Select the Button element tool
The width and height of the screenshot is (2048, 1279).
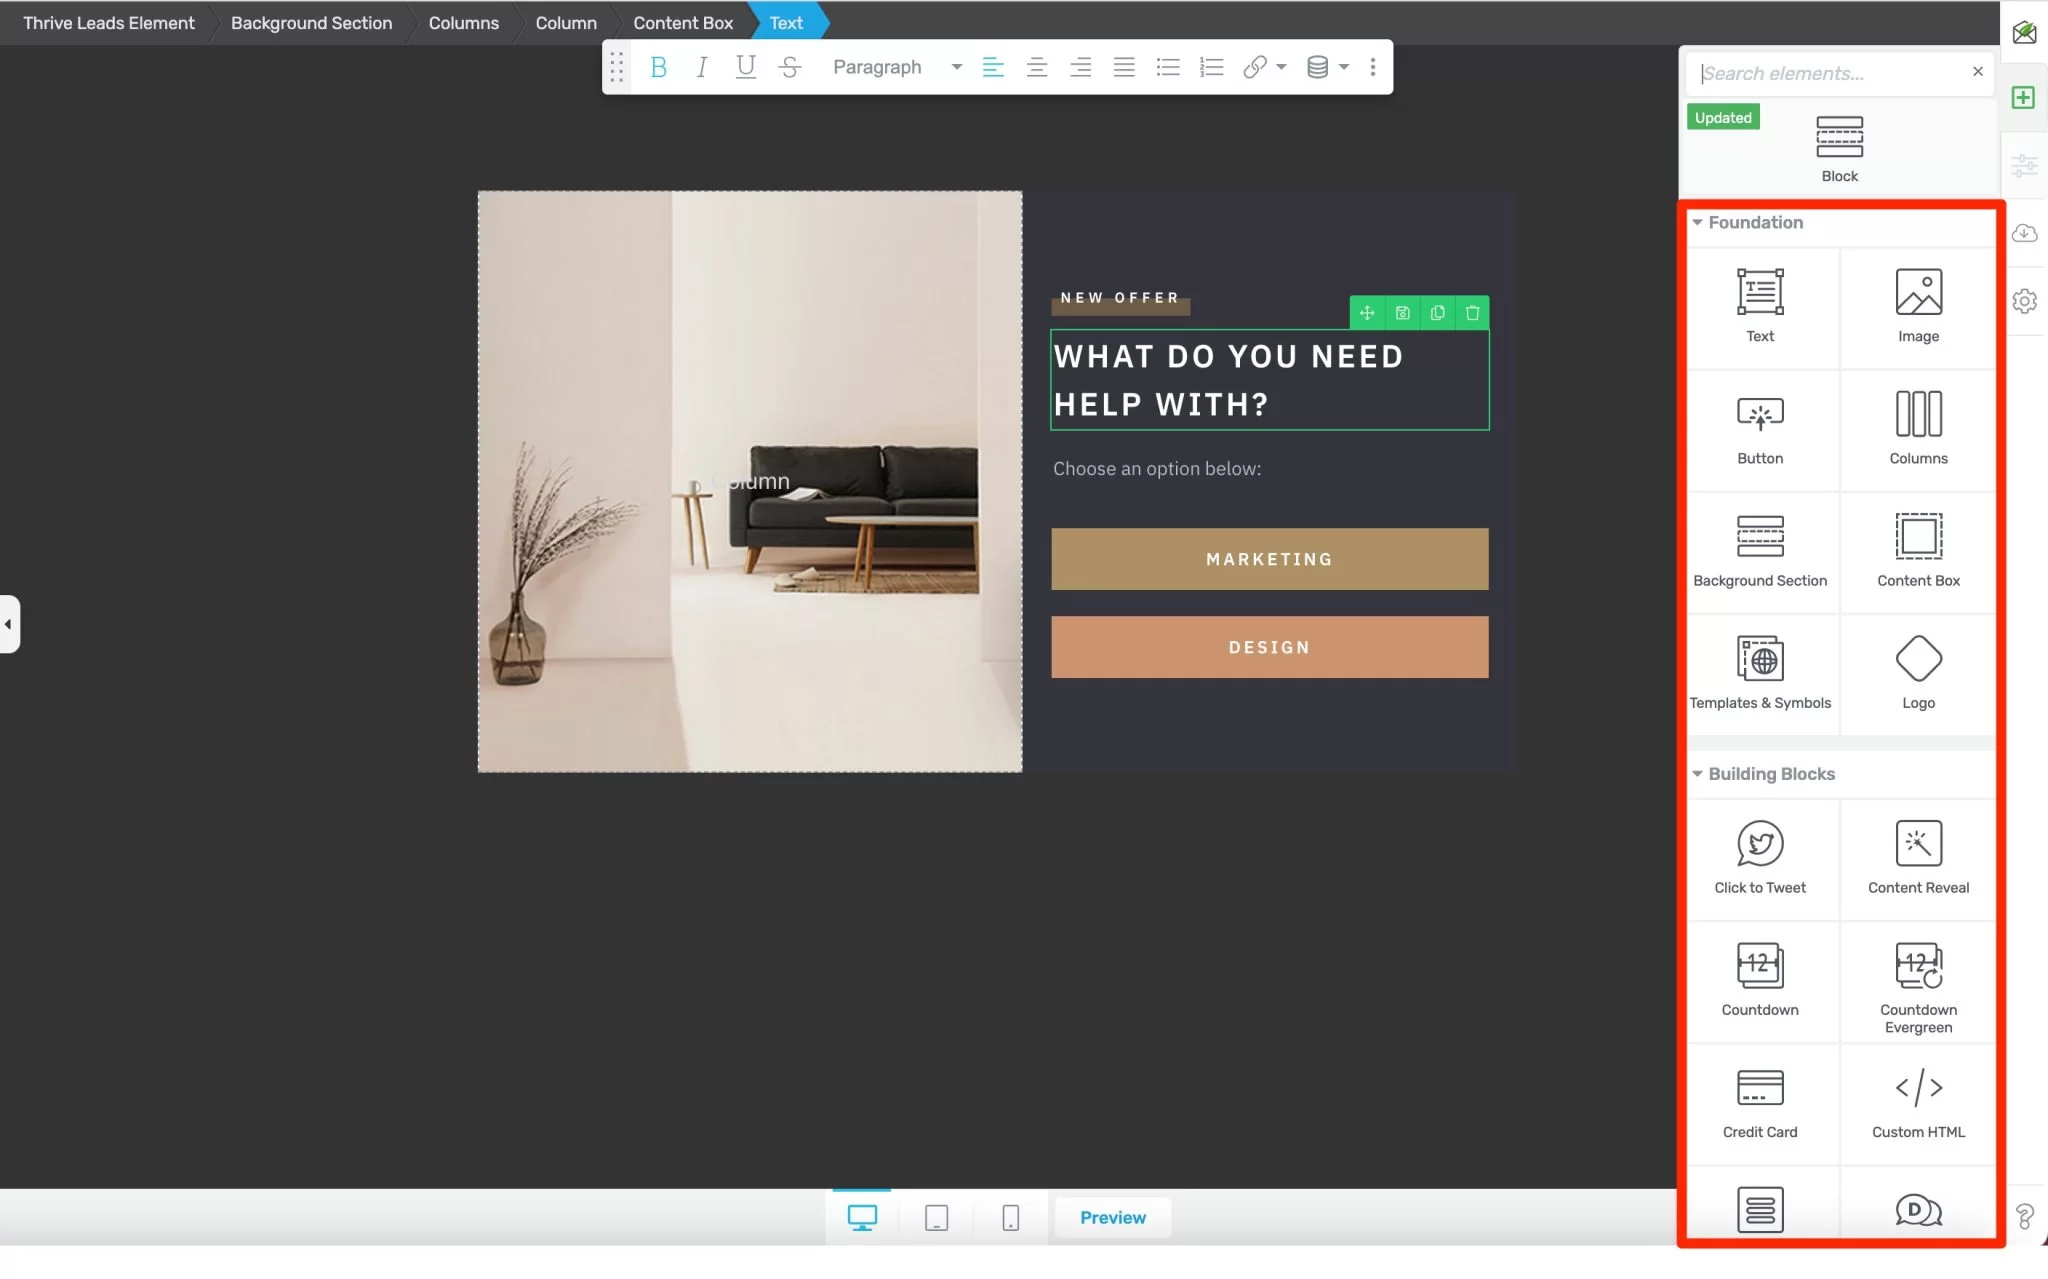1761,426
